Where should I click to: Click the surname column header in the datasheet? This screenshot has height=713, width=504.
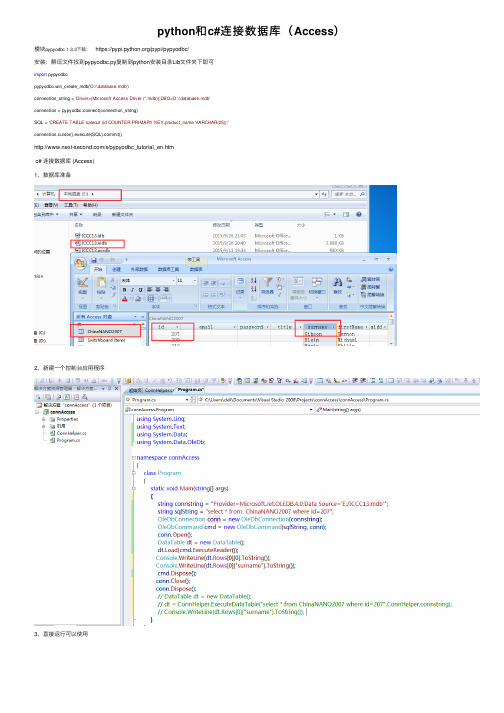coord(320,327)
